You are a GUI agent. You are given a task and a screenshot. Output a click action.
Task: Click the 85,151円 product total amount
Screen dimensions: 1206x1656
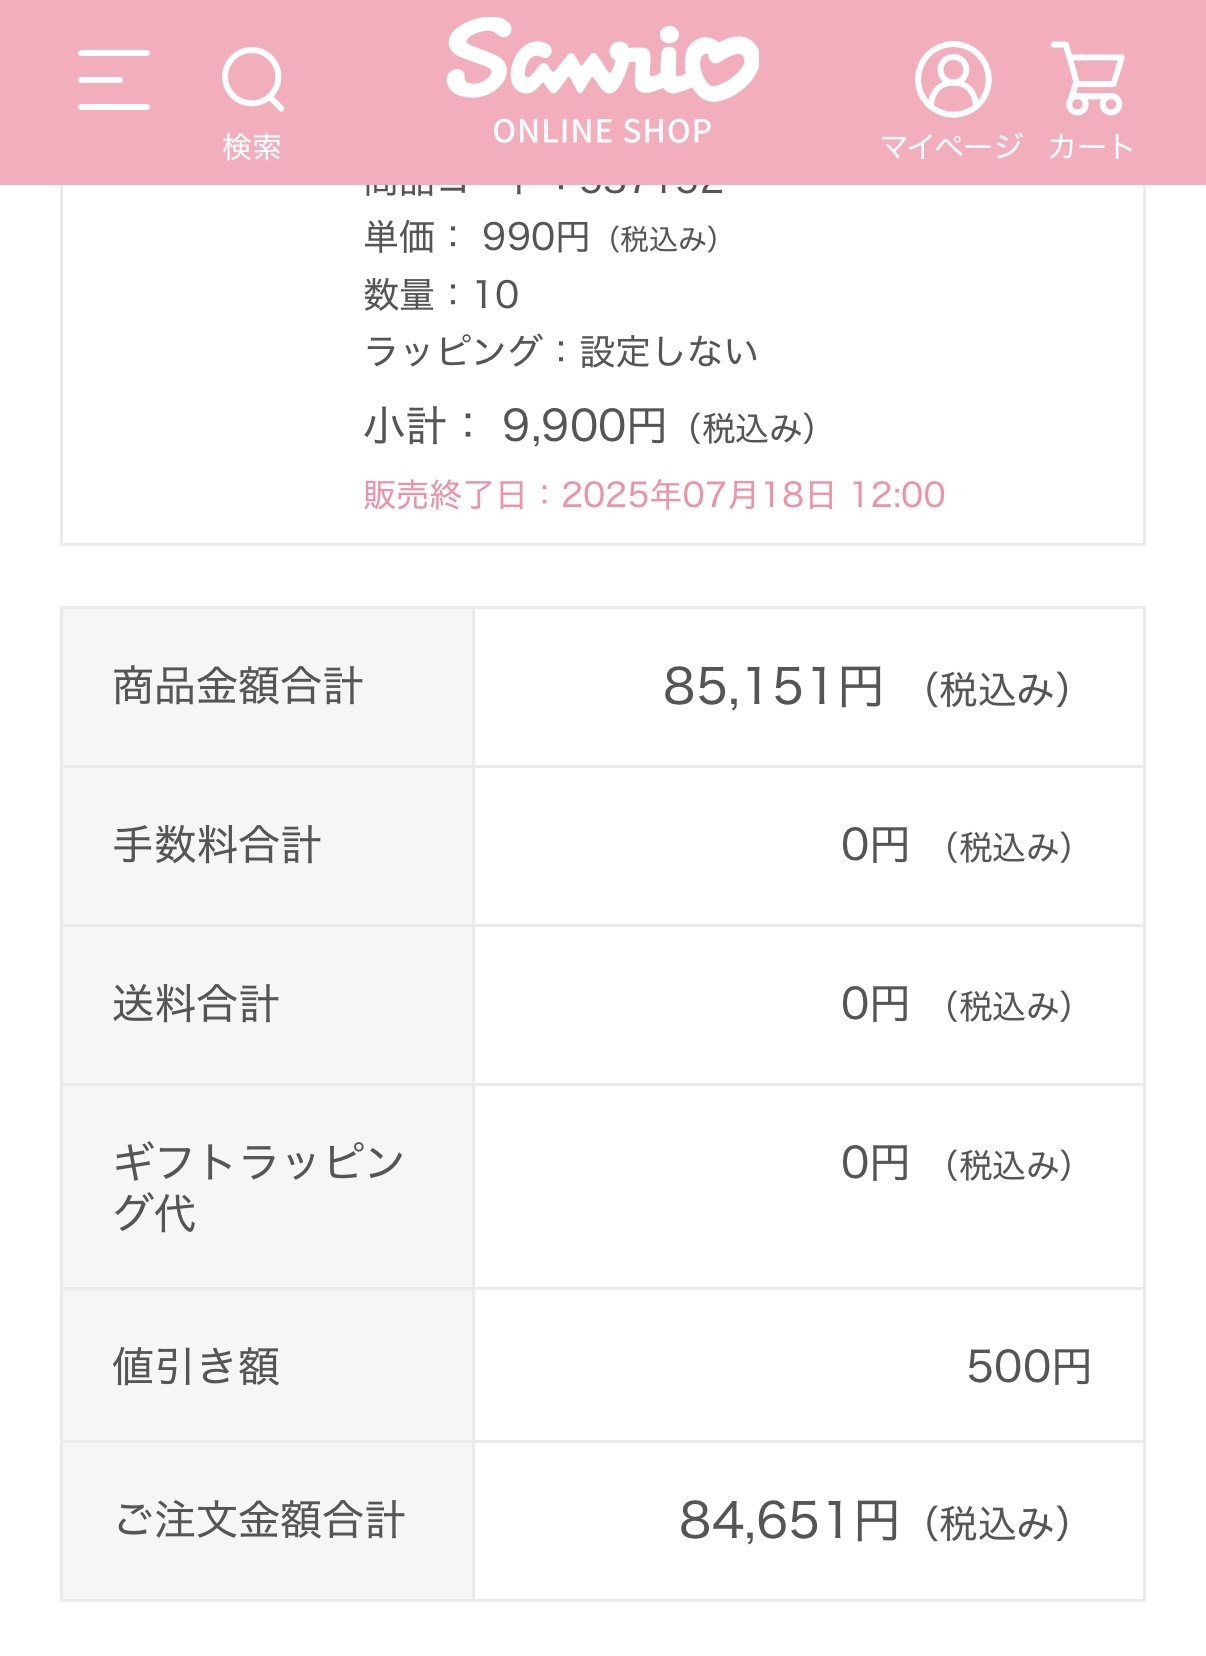[x=772, y=688]
